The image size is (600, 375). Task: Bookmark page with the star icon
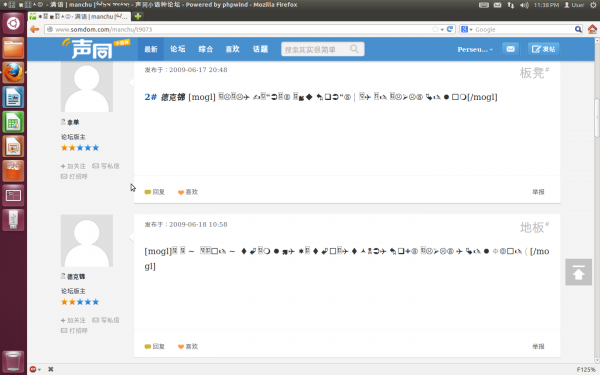pyautogui.click(x=435, y=29)
